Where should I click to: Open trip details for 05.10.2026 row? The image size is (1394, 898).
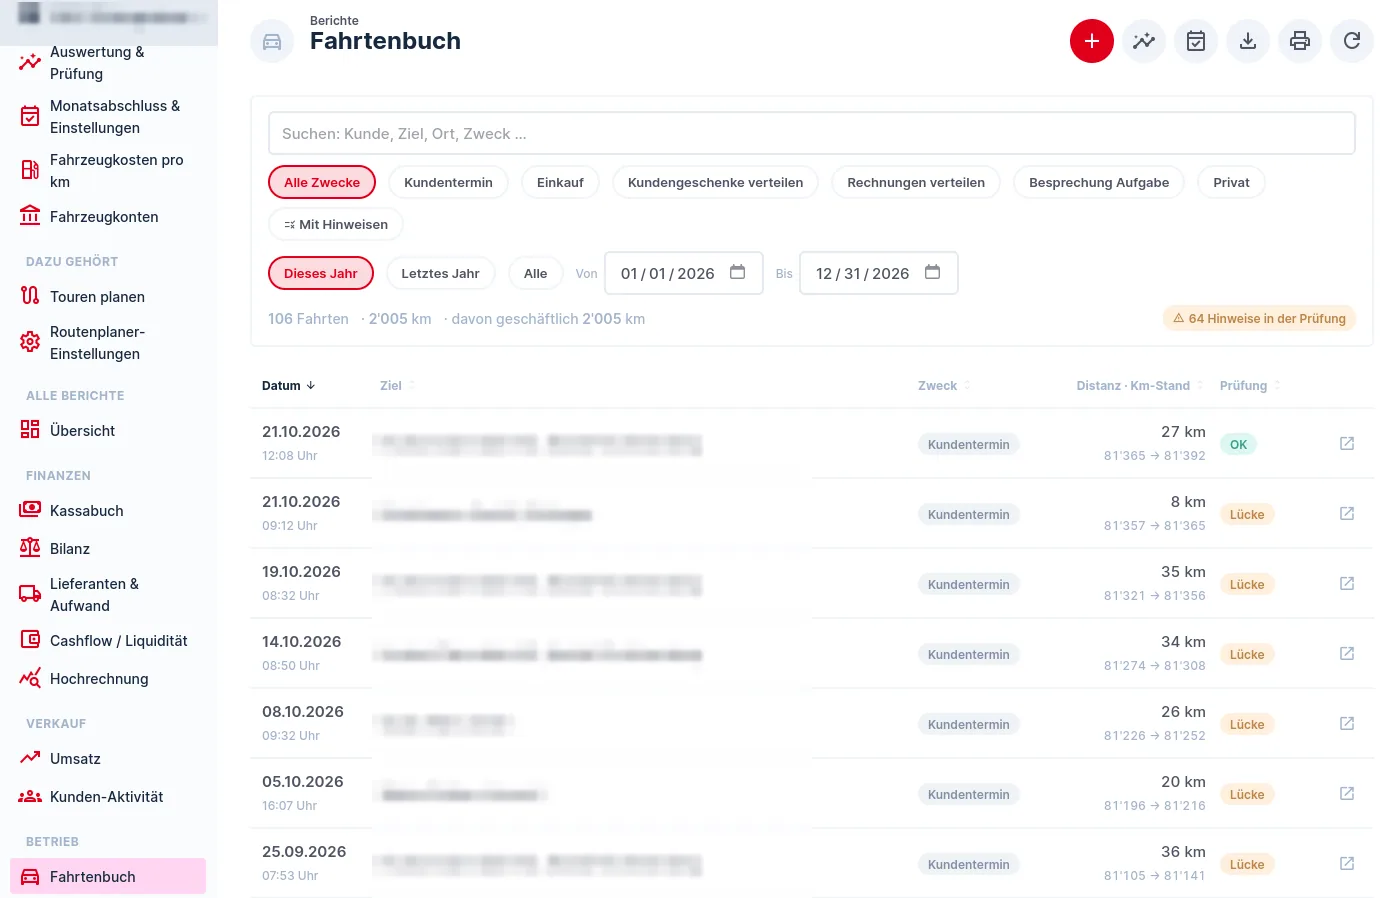pos(1347,793)
